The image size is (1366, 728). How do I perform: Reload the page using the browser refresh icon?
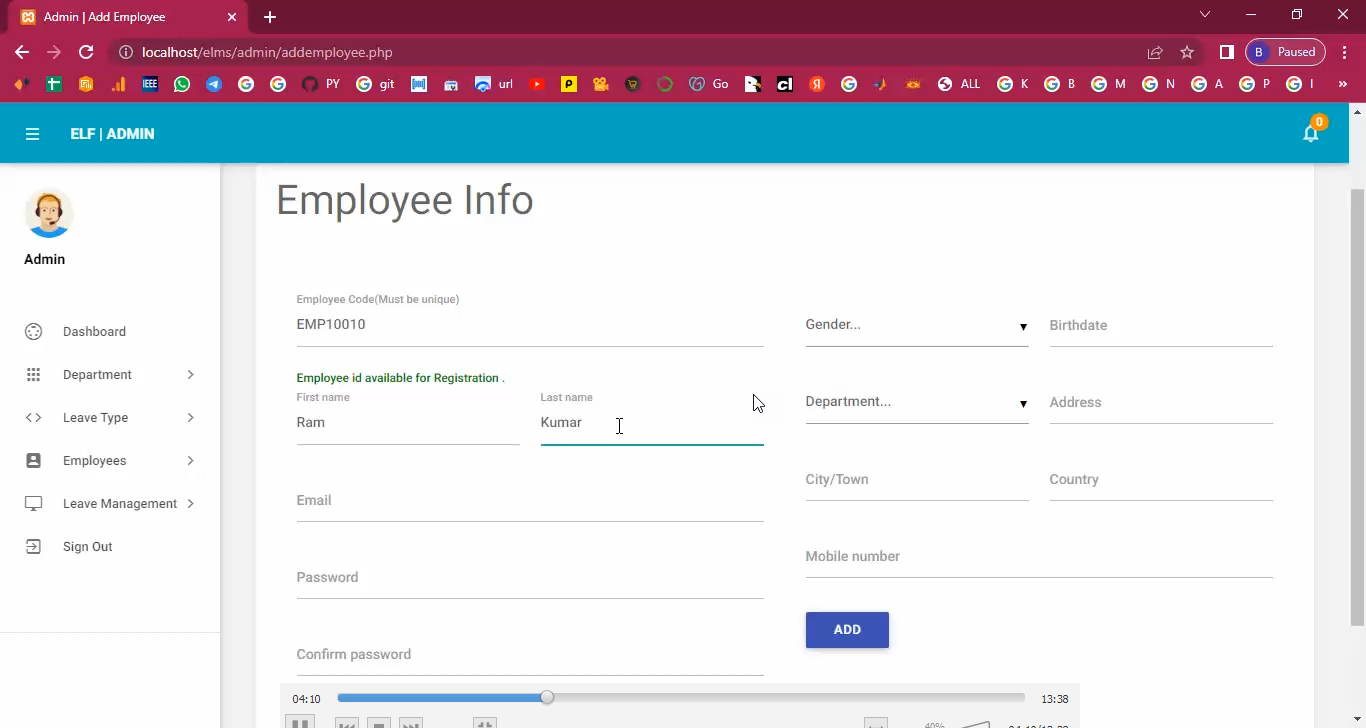86,52
